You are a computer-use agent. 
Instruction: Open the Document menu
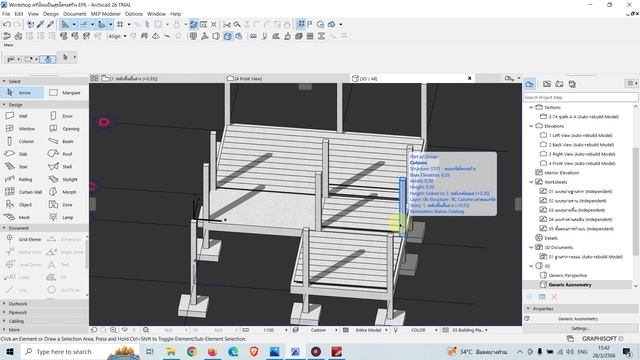coord(75,14)
